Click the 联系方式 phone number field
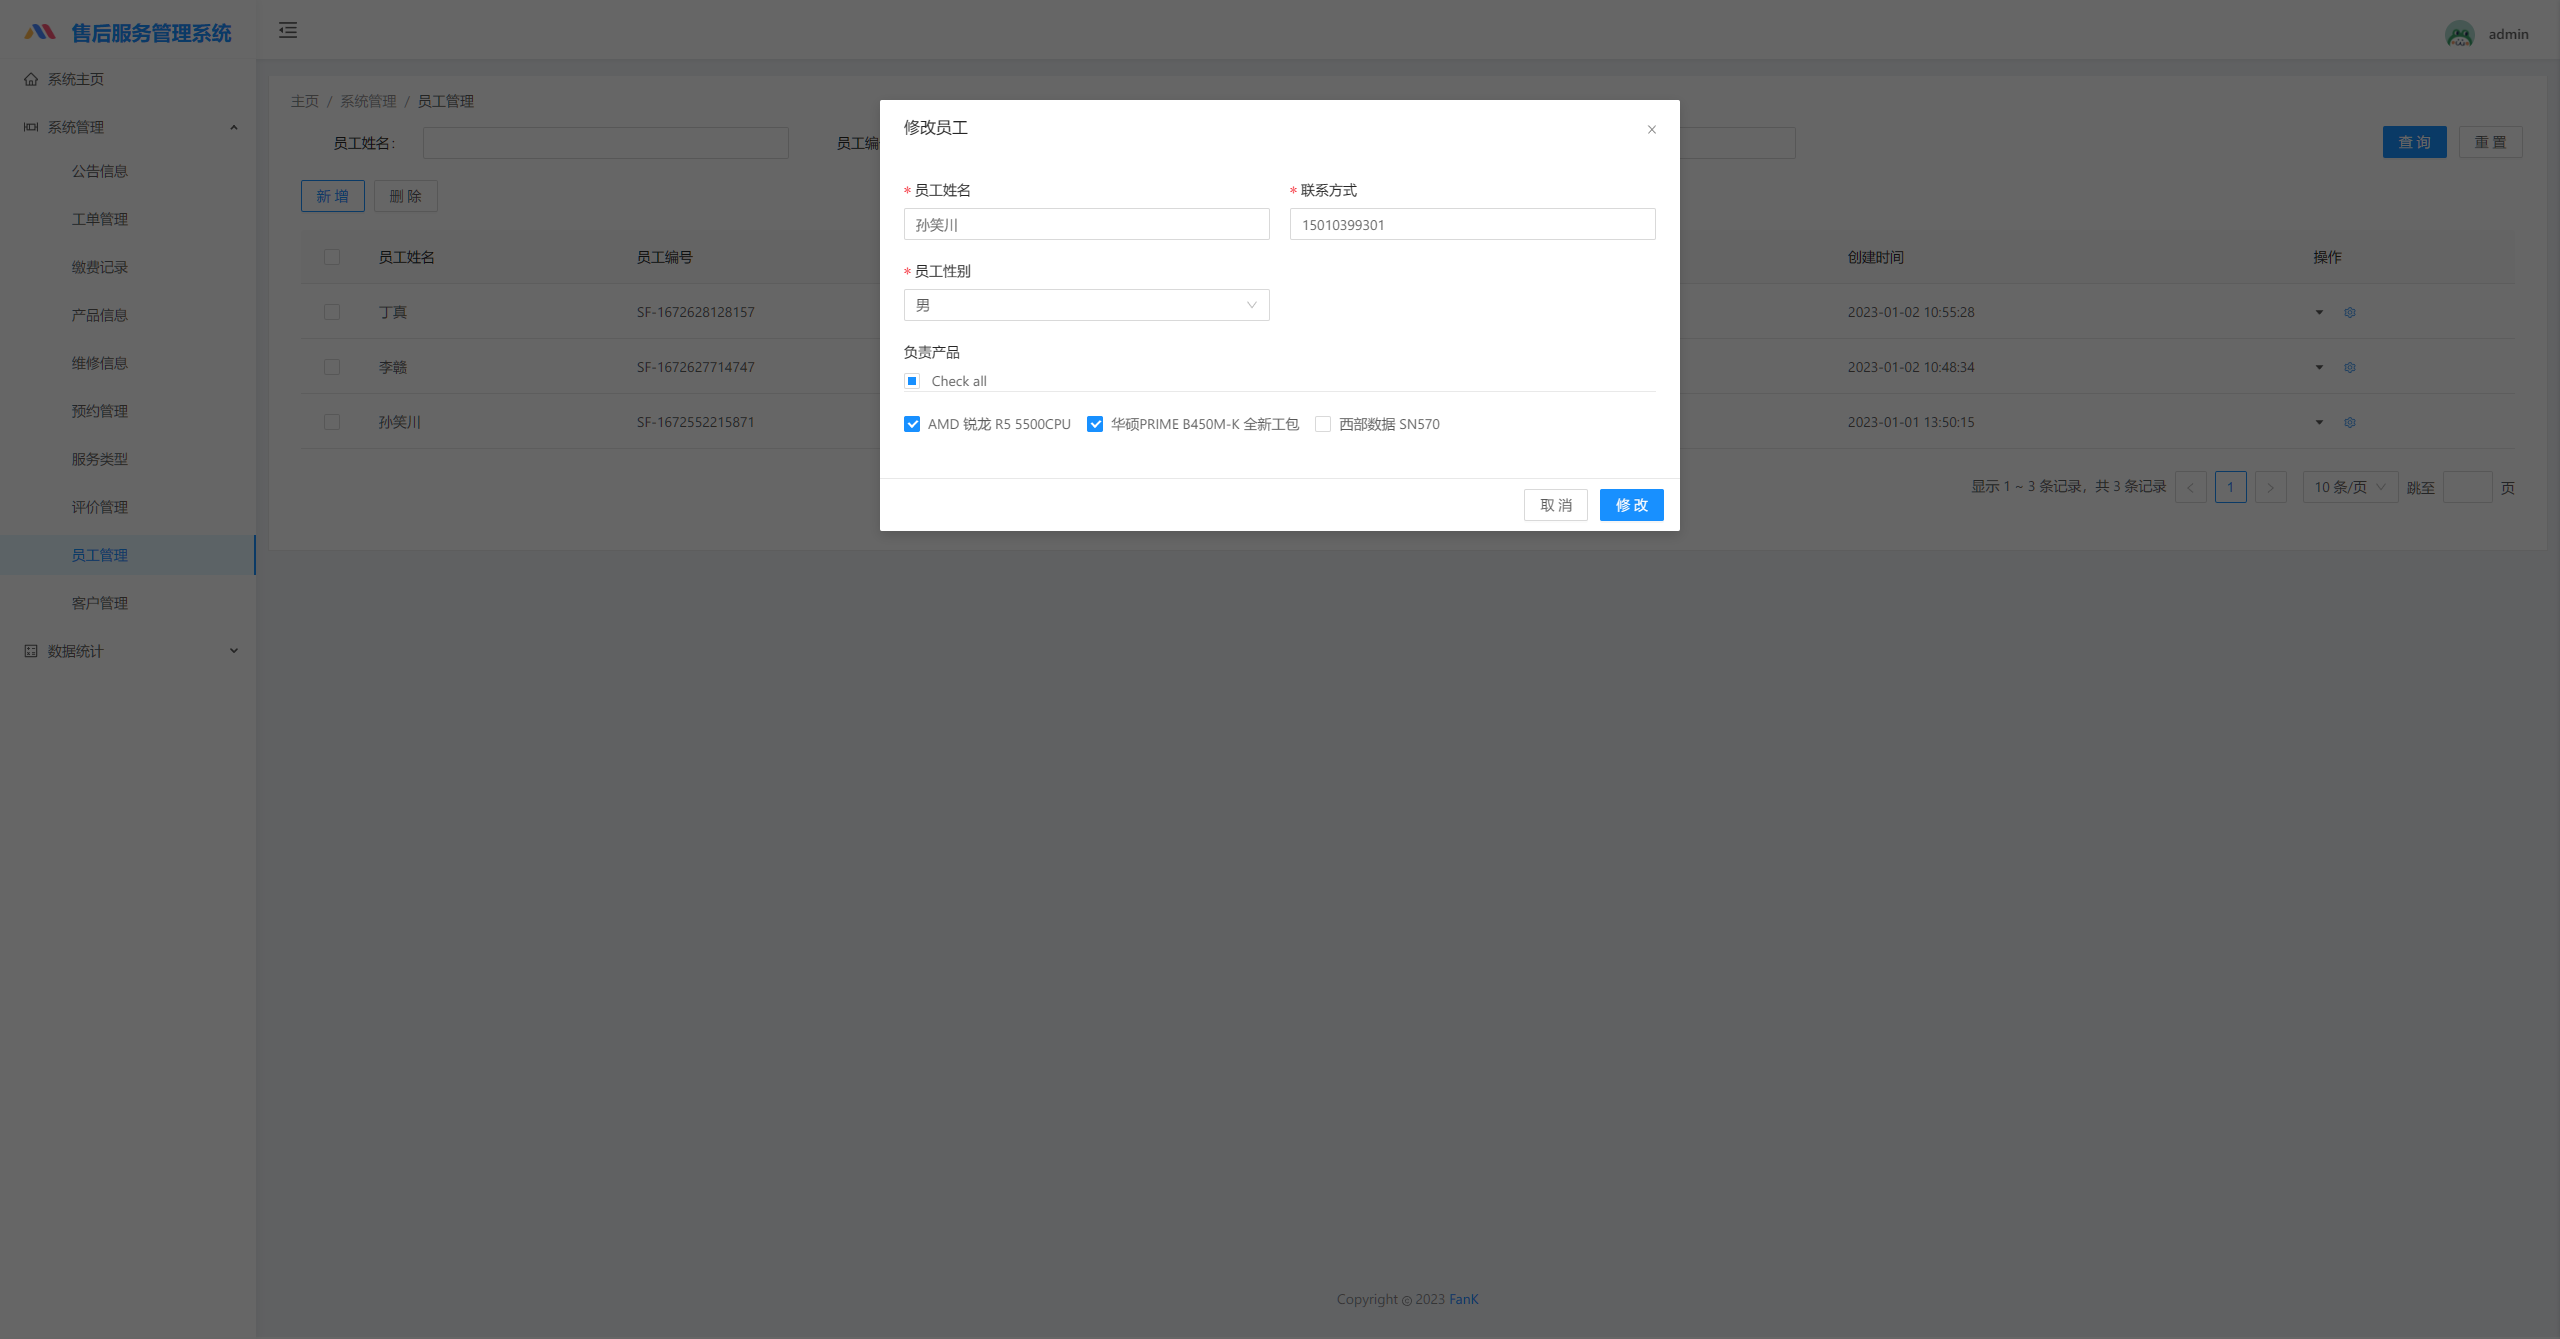Viewport: 2560px width, 1339px height. [1472, 225]
